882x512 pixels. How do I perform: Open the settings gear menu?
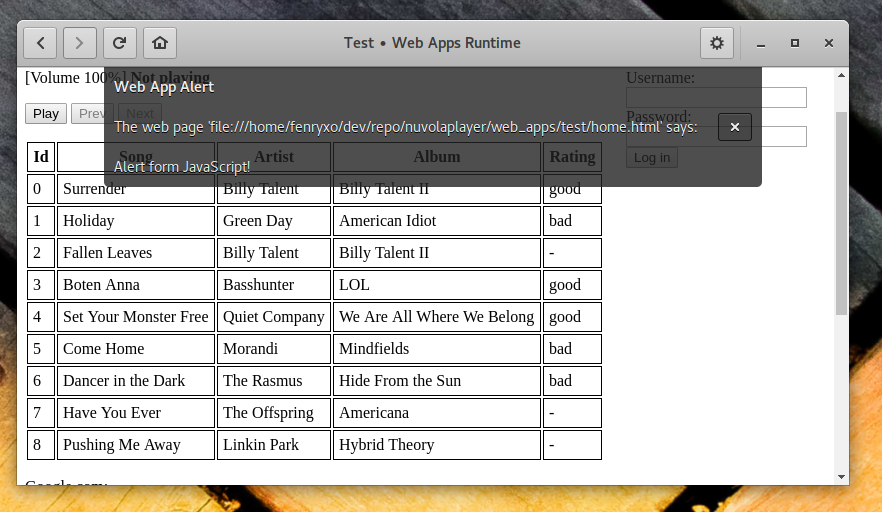(717, 43)
